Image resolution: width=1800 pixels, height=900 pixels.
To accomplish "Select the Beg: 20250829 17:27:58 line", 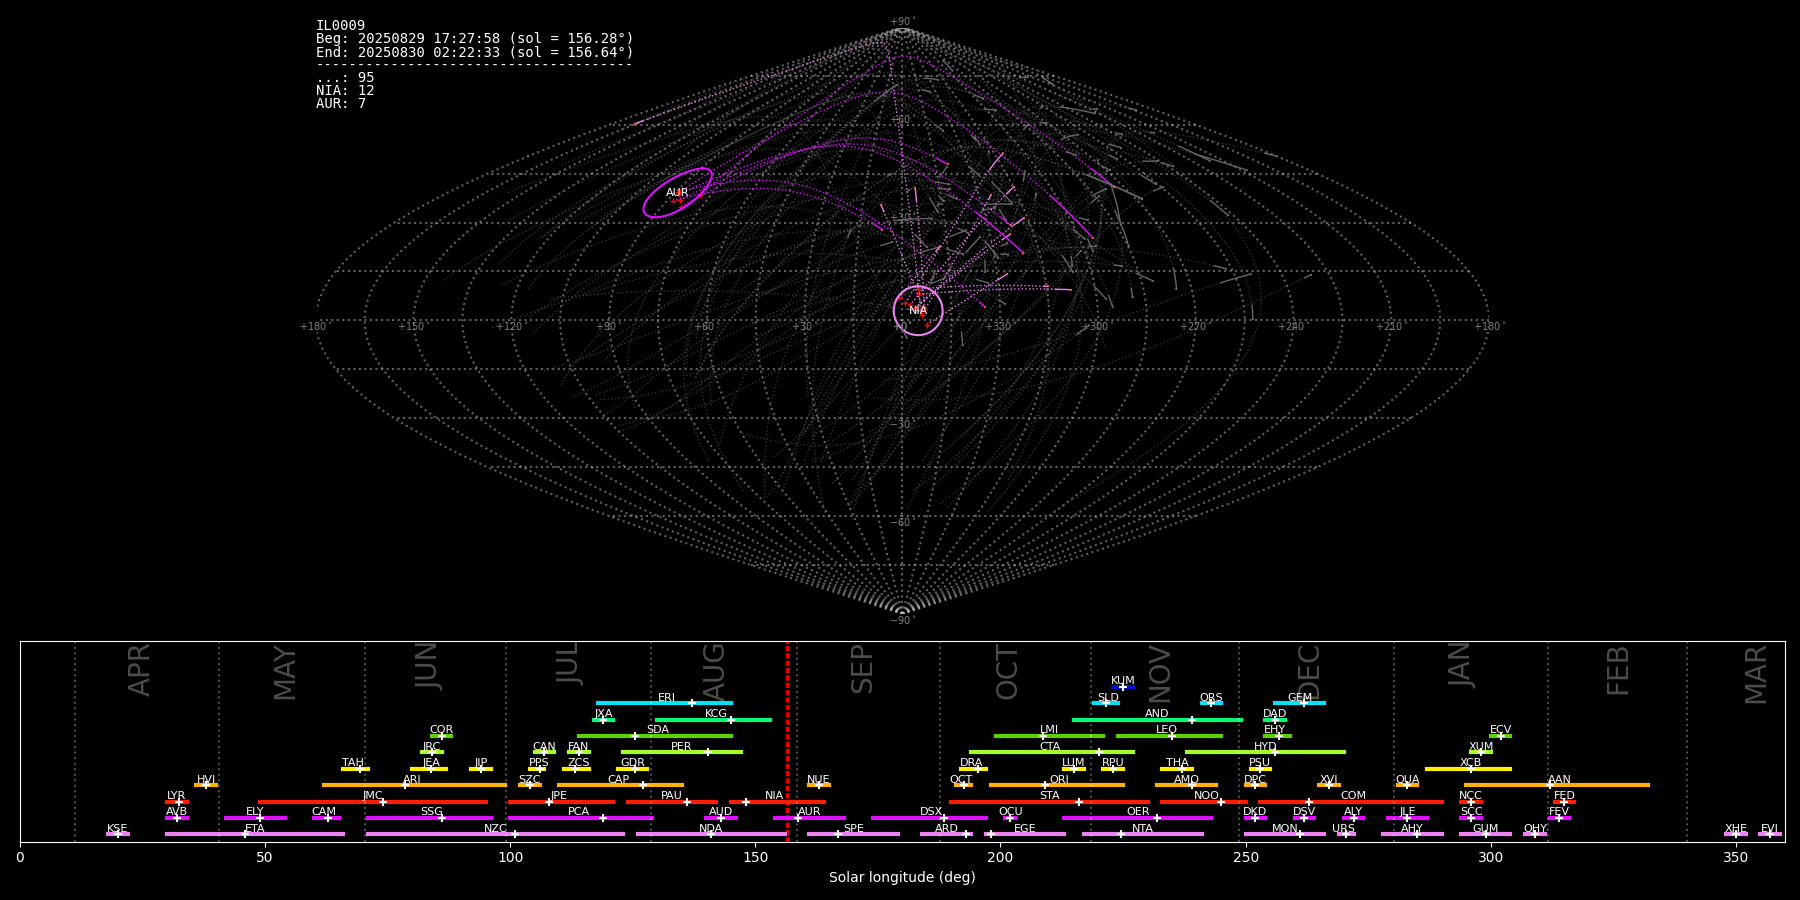I will point(475,39).
